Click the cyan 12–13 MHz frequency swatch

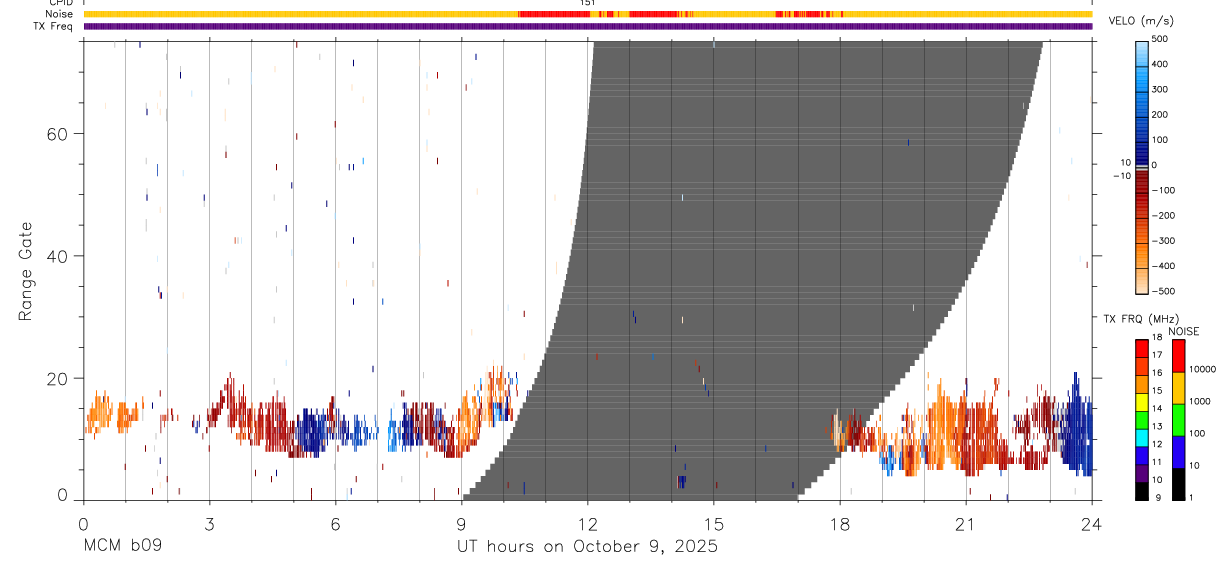(x=1142, y=438)
